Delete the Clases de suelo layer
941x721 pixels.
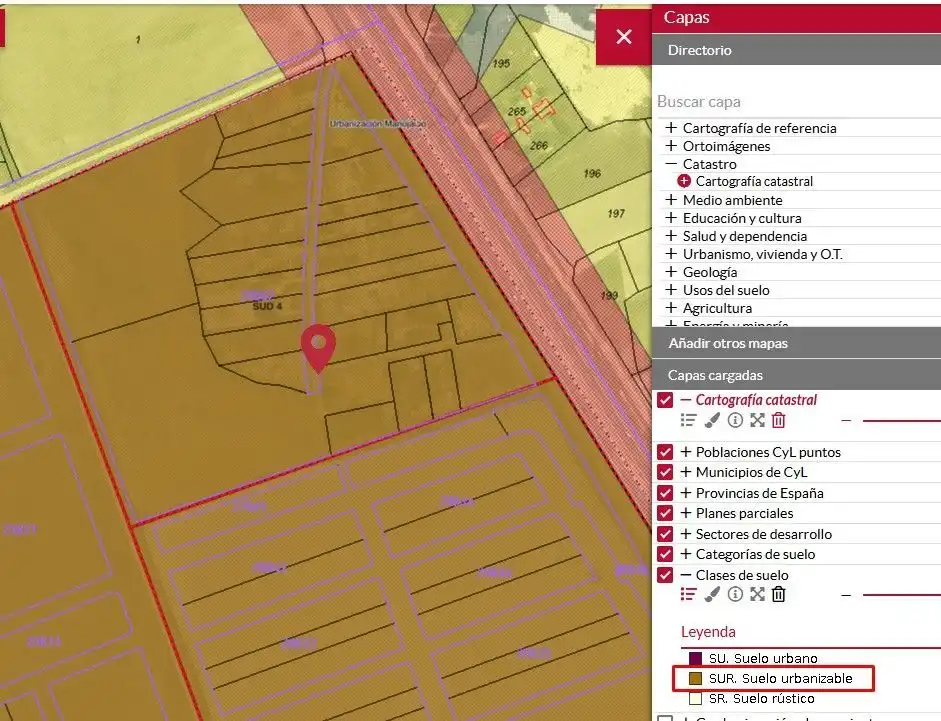click(x=778, y=594)
